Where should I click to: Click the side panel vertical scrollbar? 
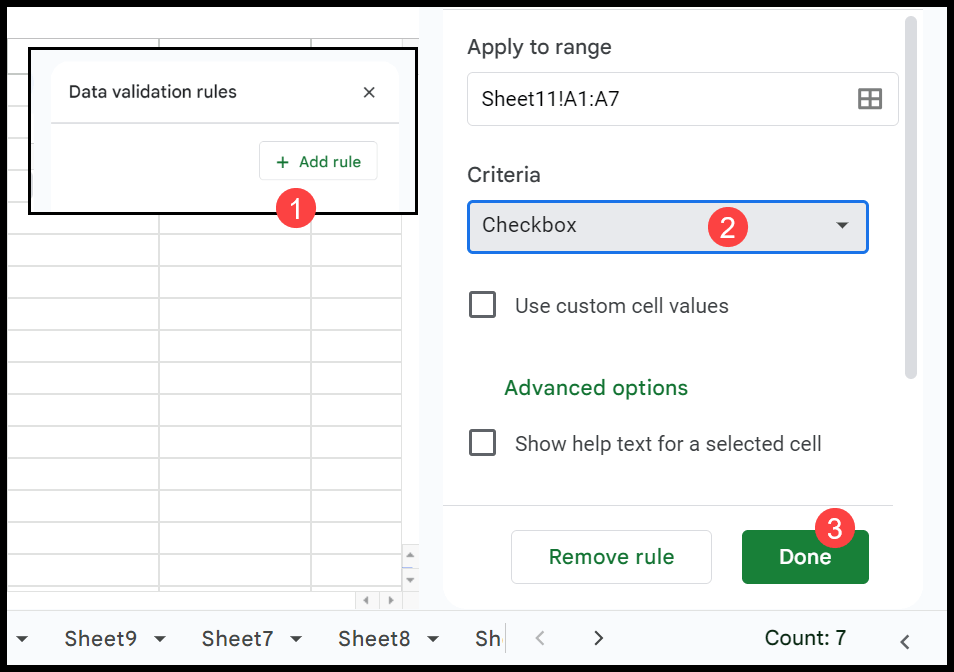coord(910,198)
